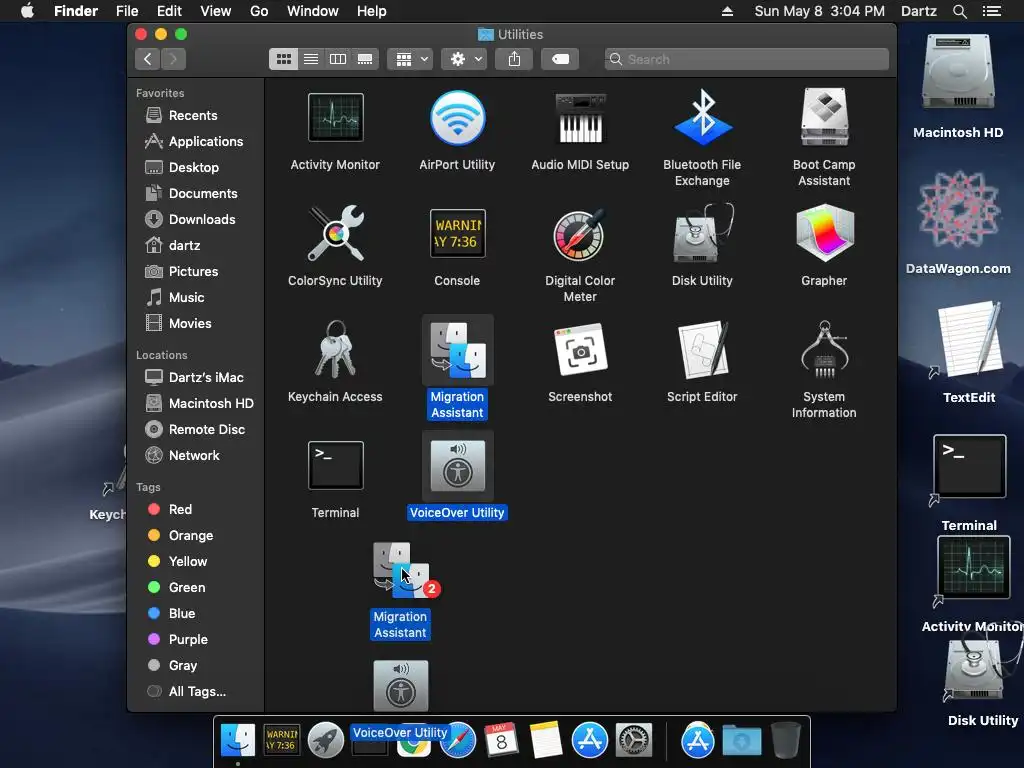Open the View menu
Screen dimensions: 1024x768
point(216,11)
